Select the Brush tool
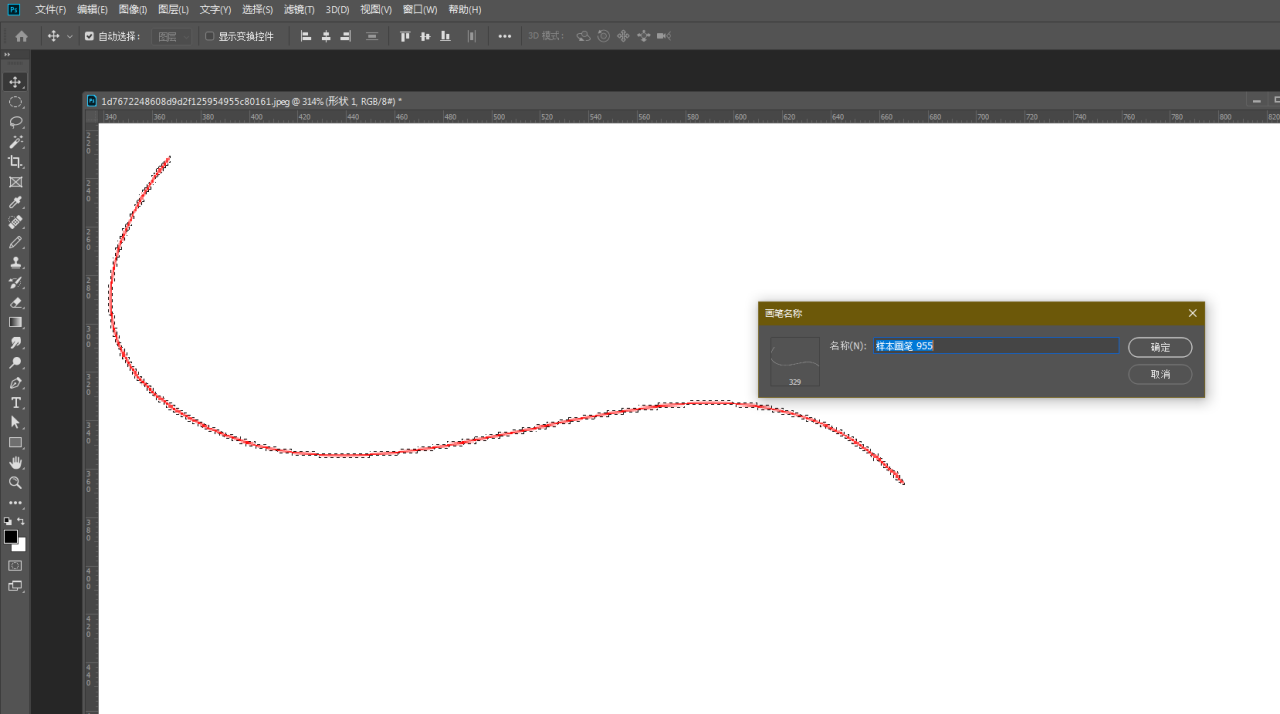 click(15, 242)
